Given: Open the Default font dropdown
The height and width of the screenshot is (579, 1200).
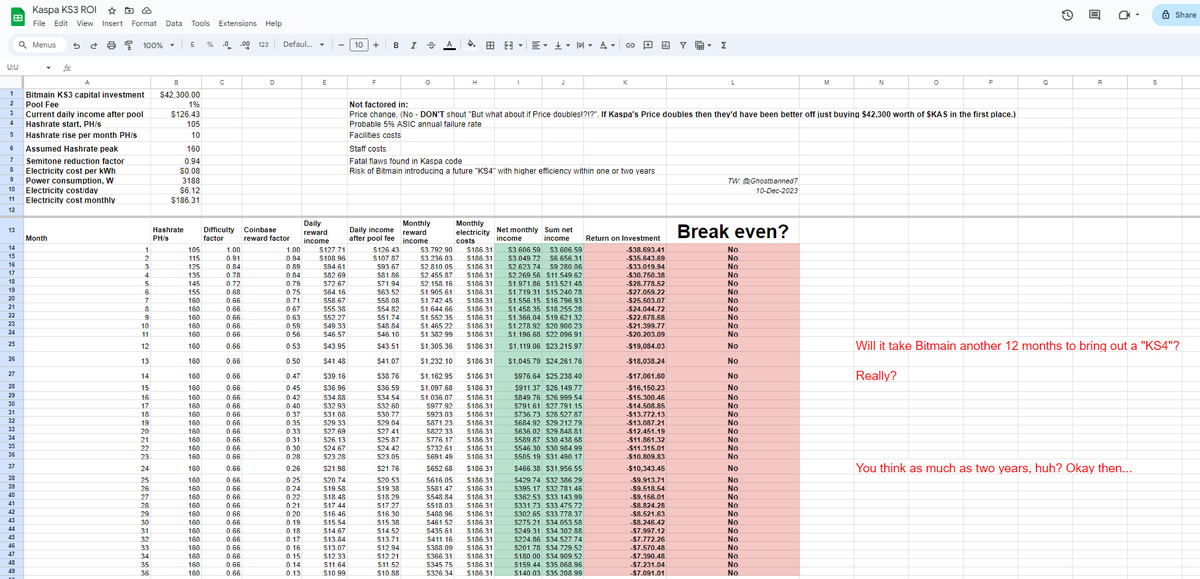Looking at the screenshot, I should [304, 45].
